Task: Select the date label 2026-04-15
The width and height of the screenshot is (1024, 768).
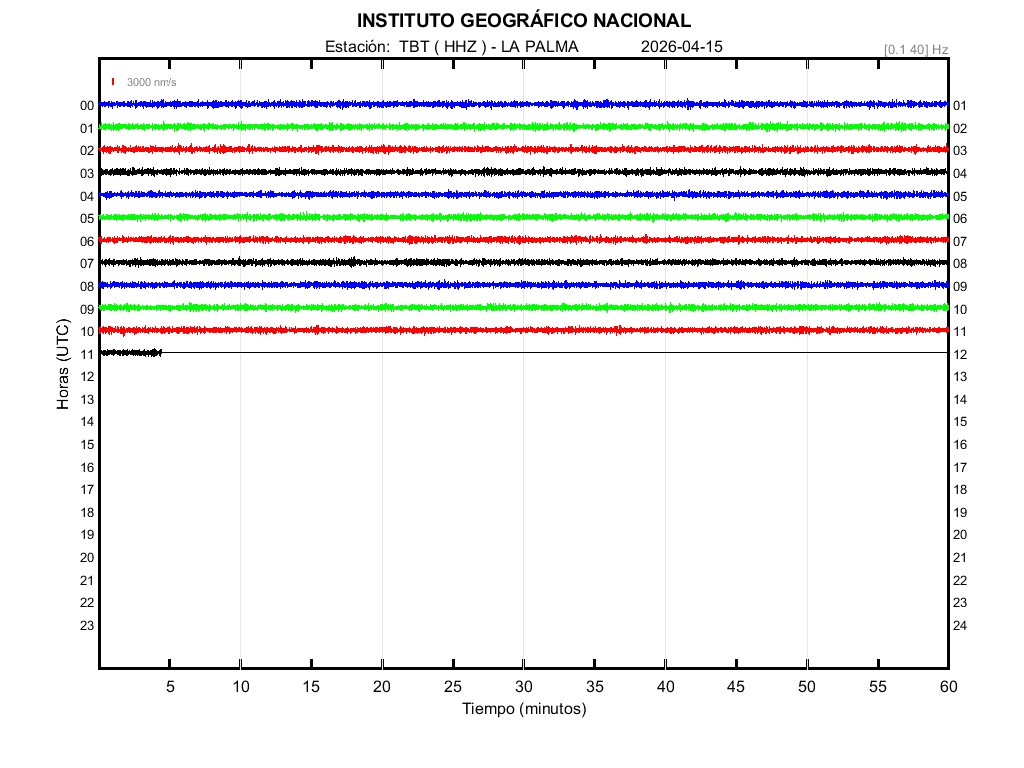Action: tap(681, 47)
